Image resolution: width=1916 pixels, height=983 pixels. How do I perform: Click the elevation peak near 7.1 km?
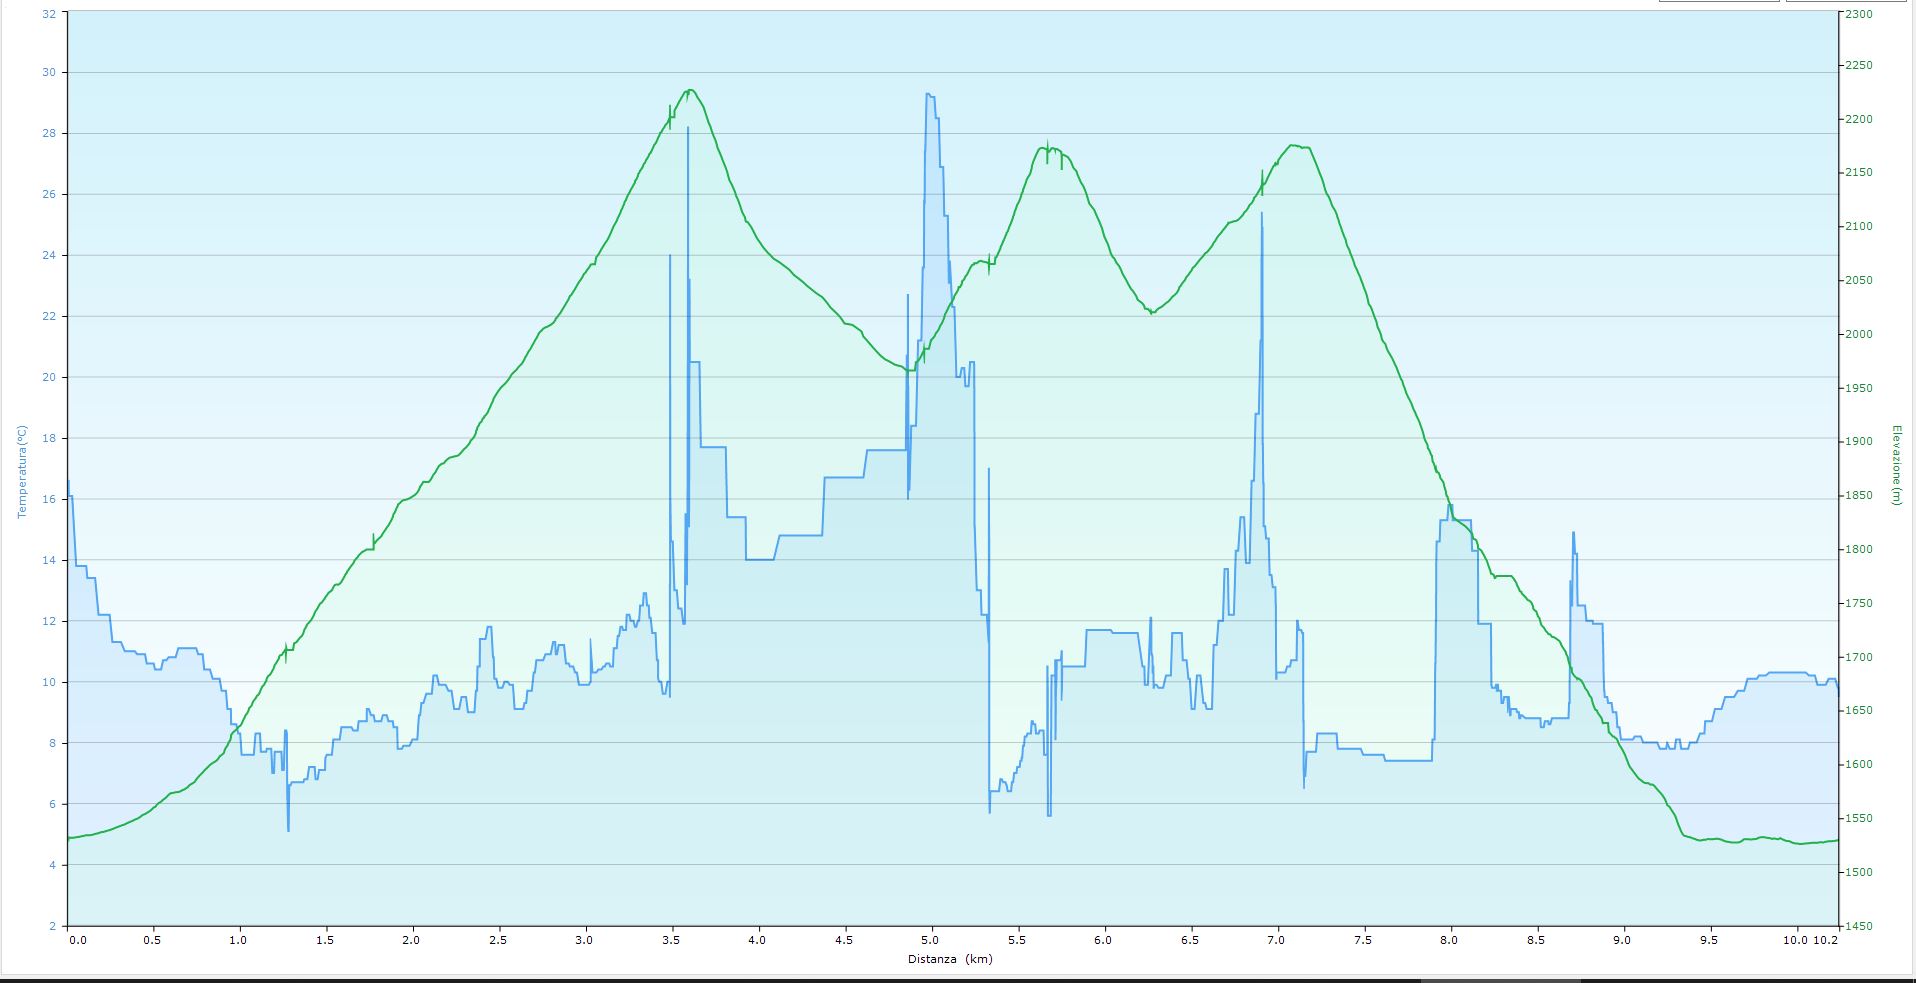click(1295, 146)
